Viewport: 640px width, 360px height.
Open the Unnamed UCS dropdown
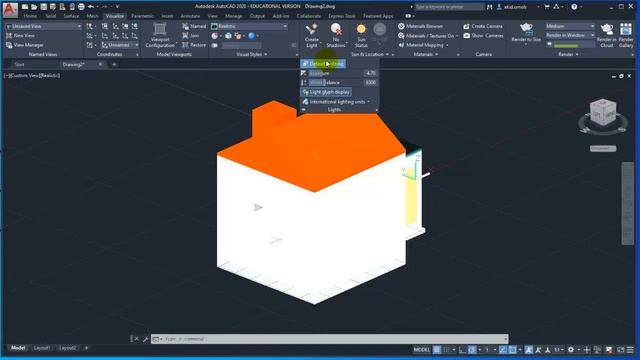120,45
